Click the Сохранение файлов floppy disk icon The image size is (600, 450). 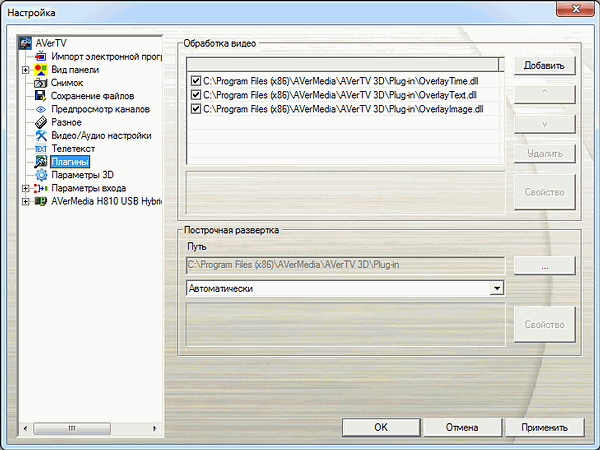[x=41, y=96]
